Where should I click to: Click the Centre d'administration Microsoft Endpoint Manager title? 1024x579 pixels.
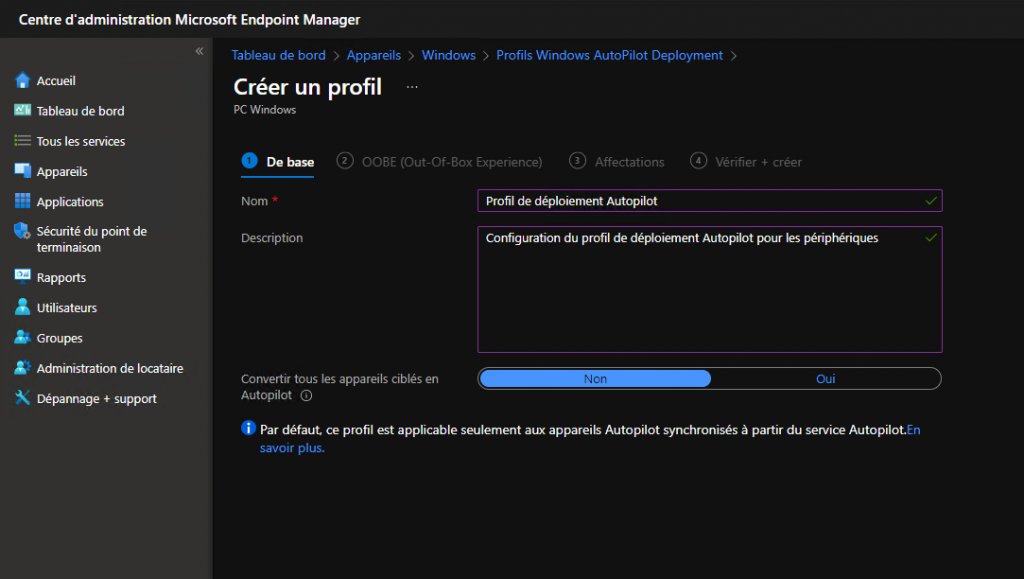pos(189,20)
